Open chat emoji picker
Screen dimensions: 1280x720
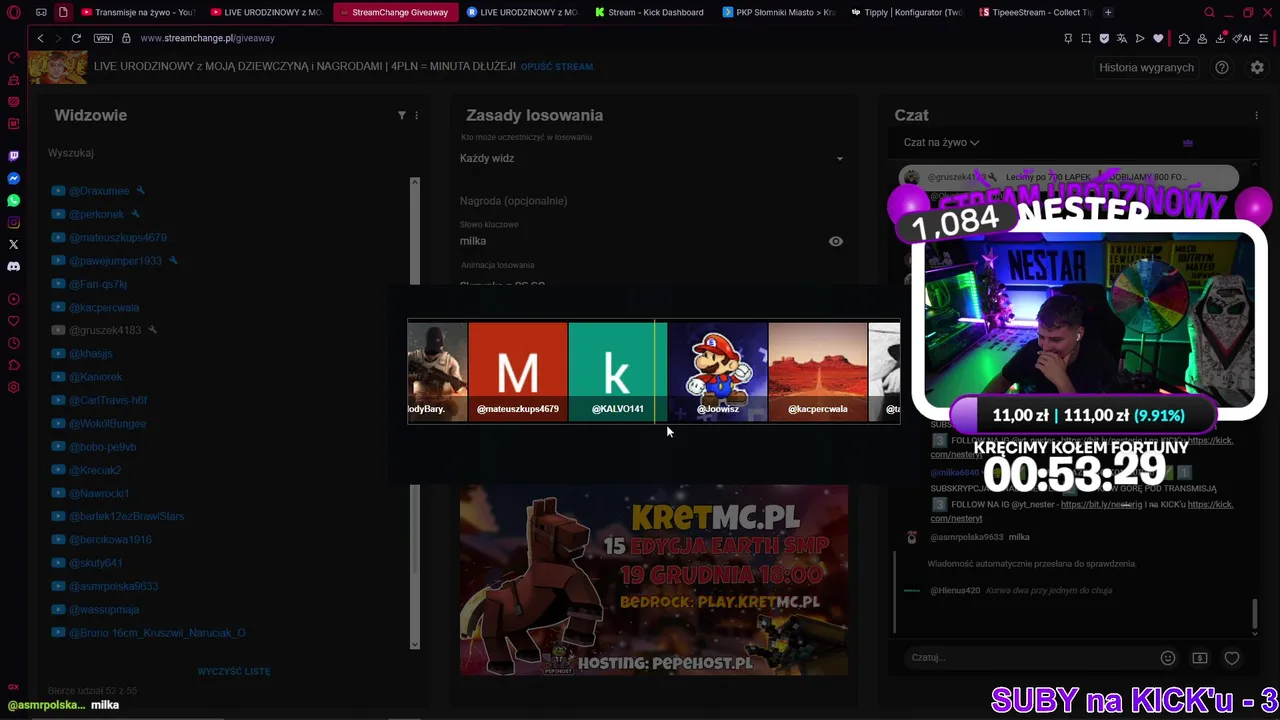[x=1167, y=658]
